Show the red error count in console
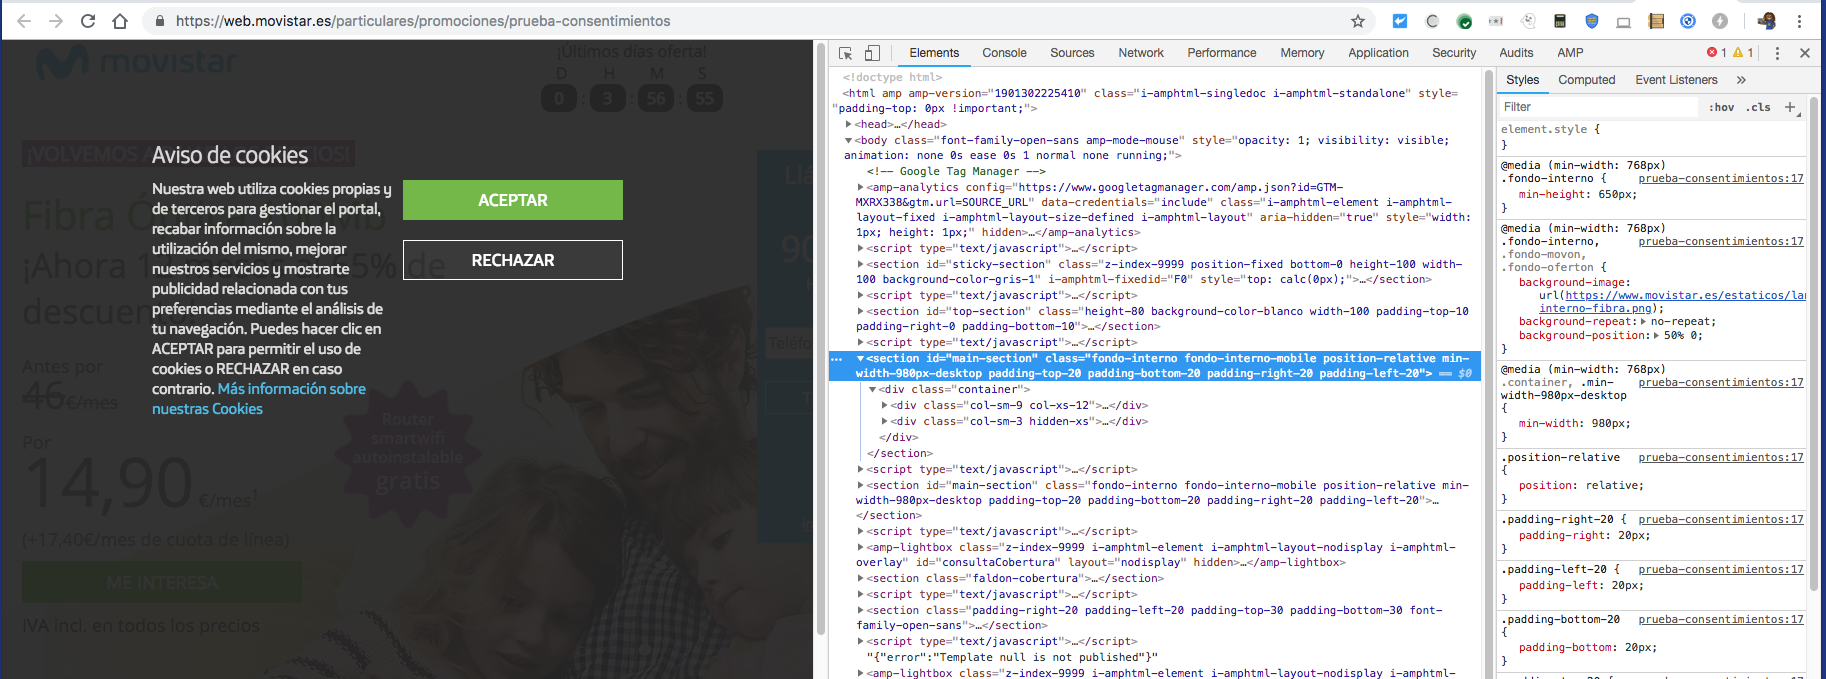The width and height of the screenshot is (1826, 679). (1717, 53)
